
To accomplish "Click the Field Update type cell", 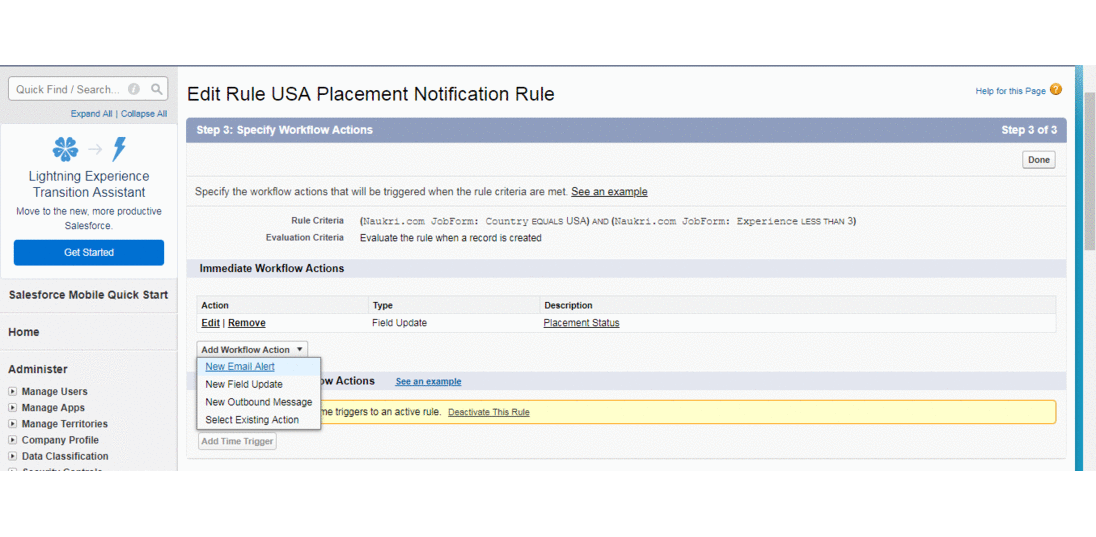I will click(400, 323).
